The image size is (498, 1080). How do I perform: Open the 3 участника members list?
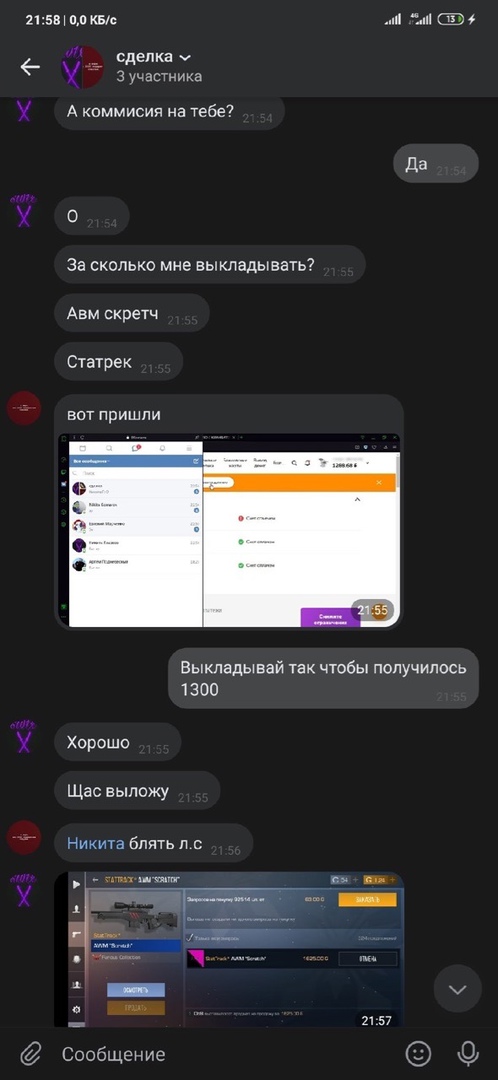(159, 76)
